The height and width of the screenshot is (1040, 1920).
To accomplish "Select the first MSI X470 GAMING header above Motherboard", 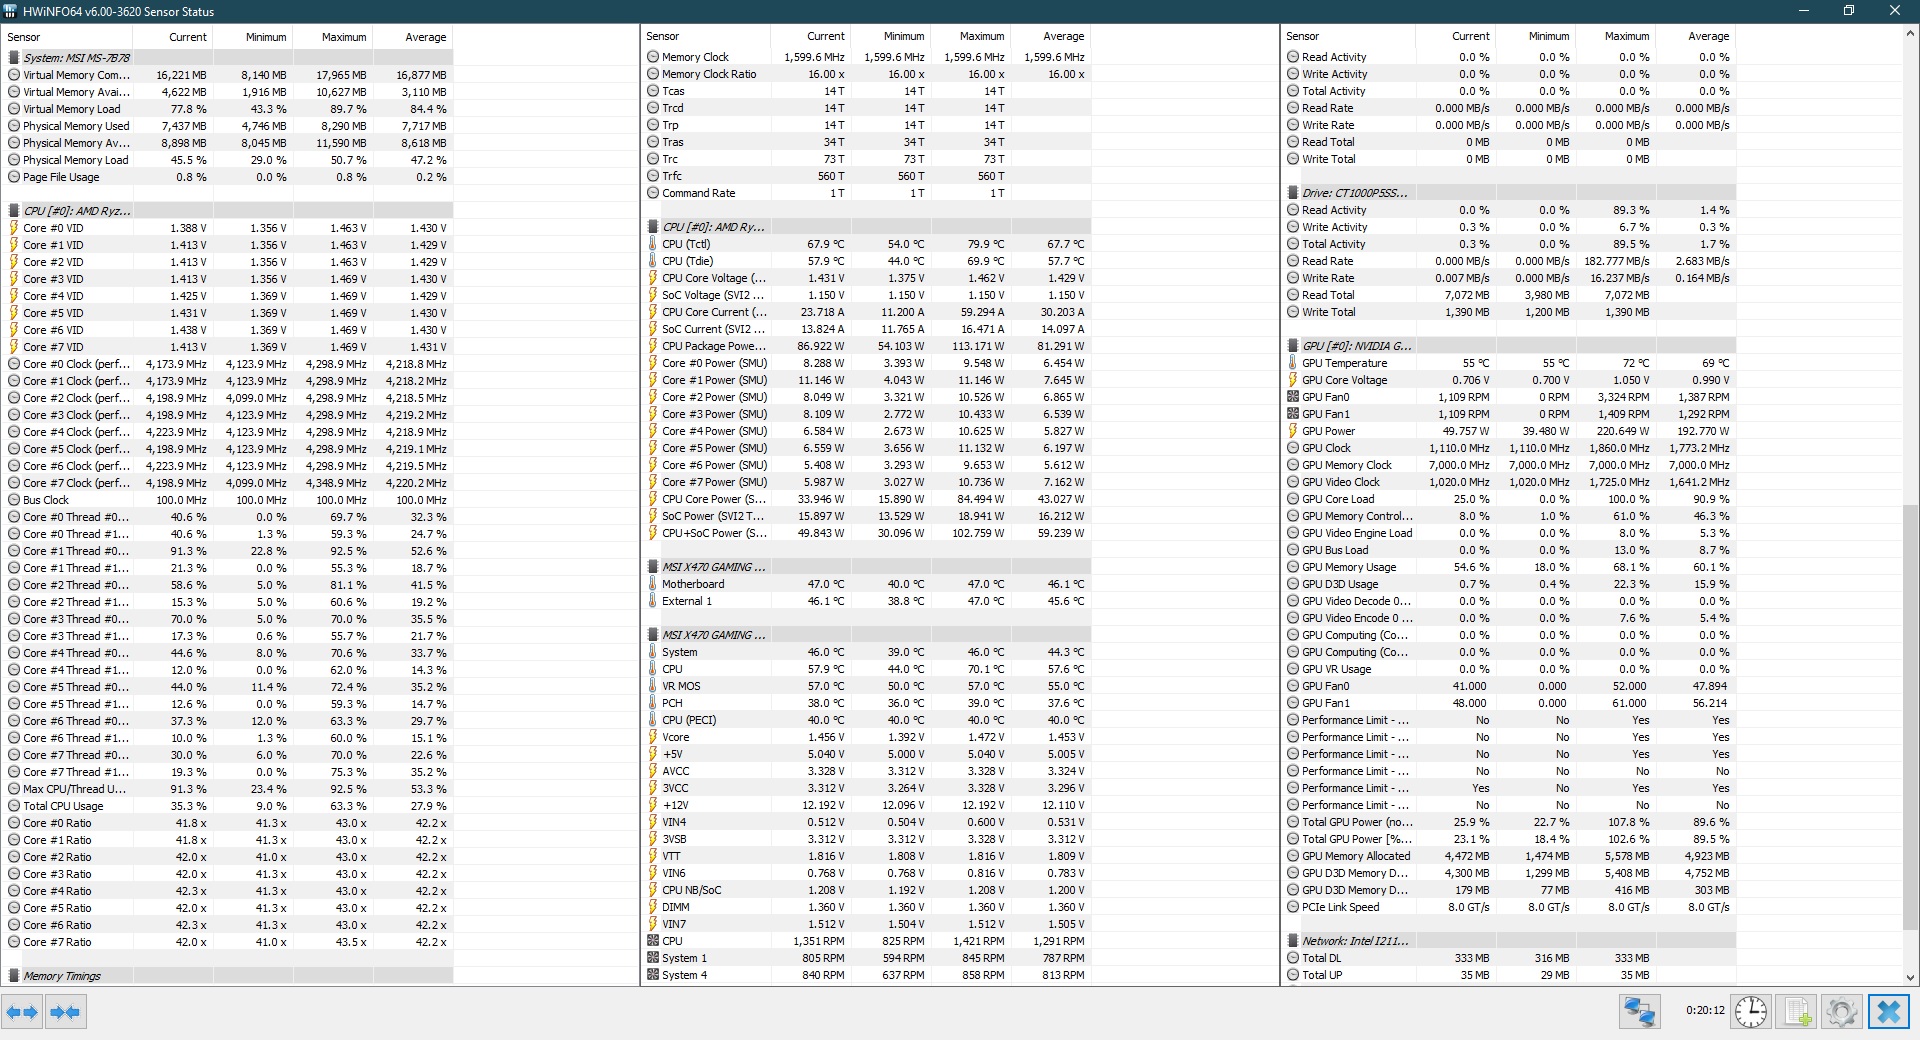I will tap(867, 567).
